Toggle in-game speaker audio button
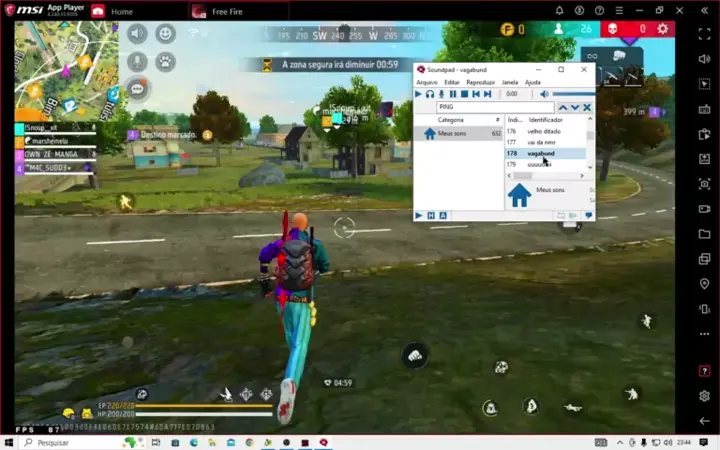Screen dimensions: 720x450 pos(137,34)
